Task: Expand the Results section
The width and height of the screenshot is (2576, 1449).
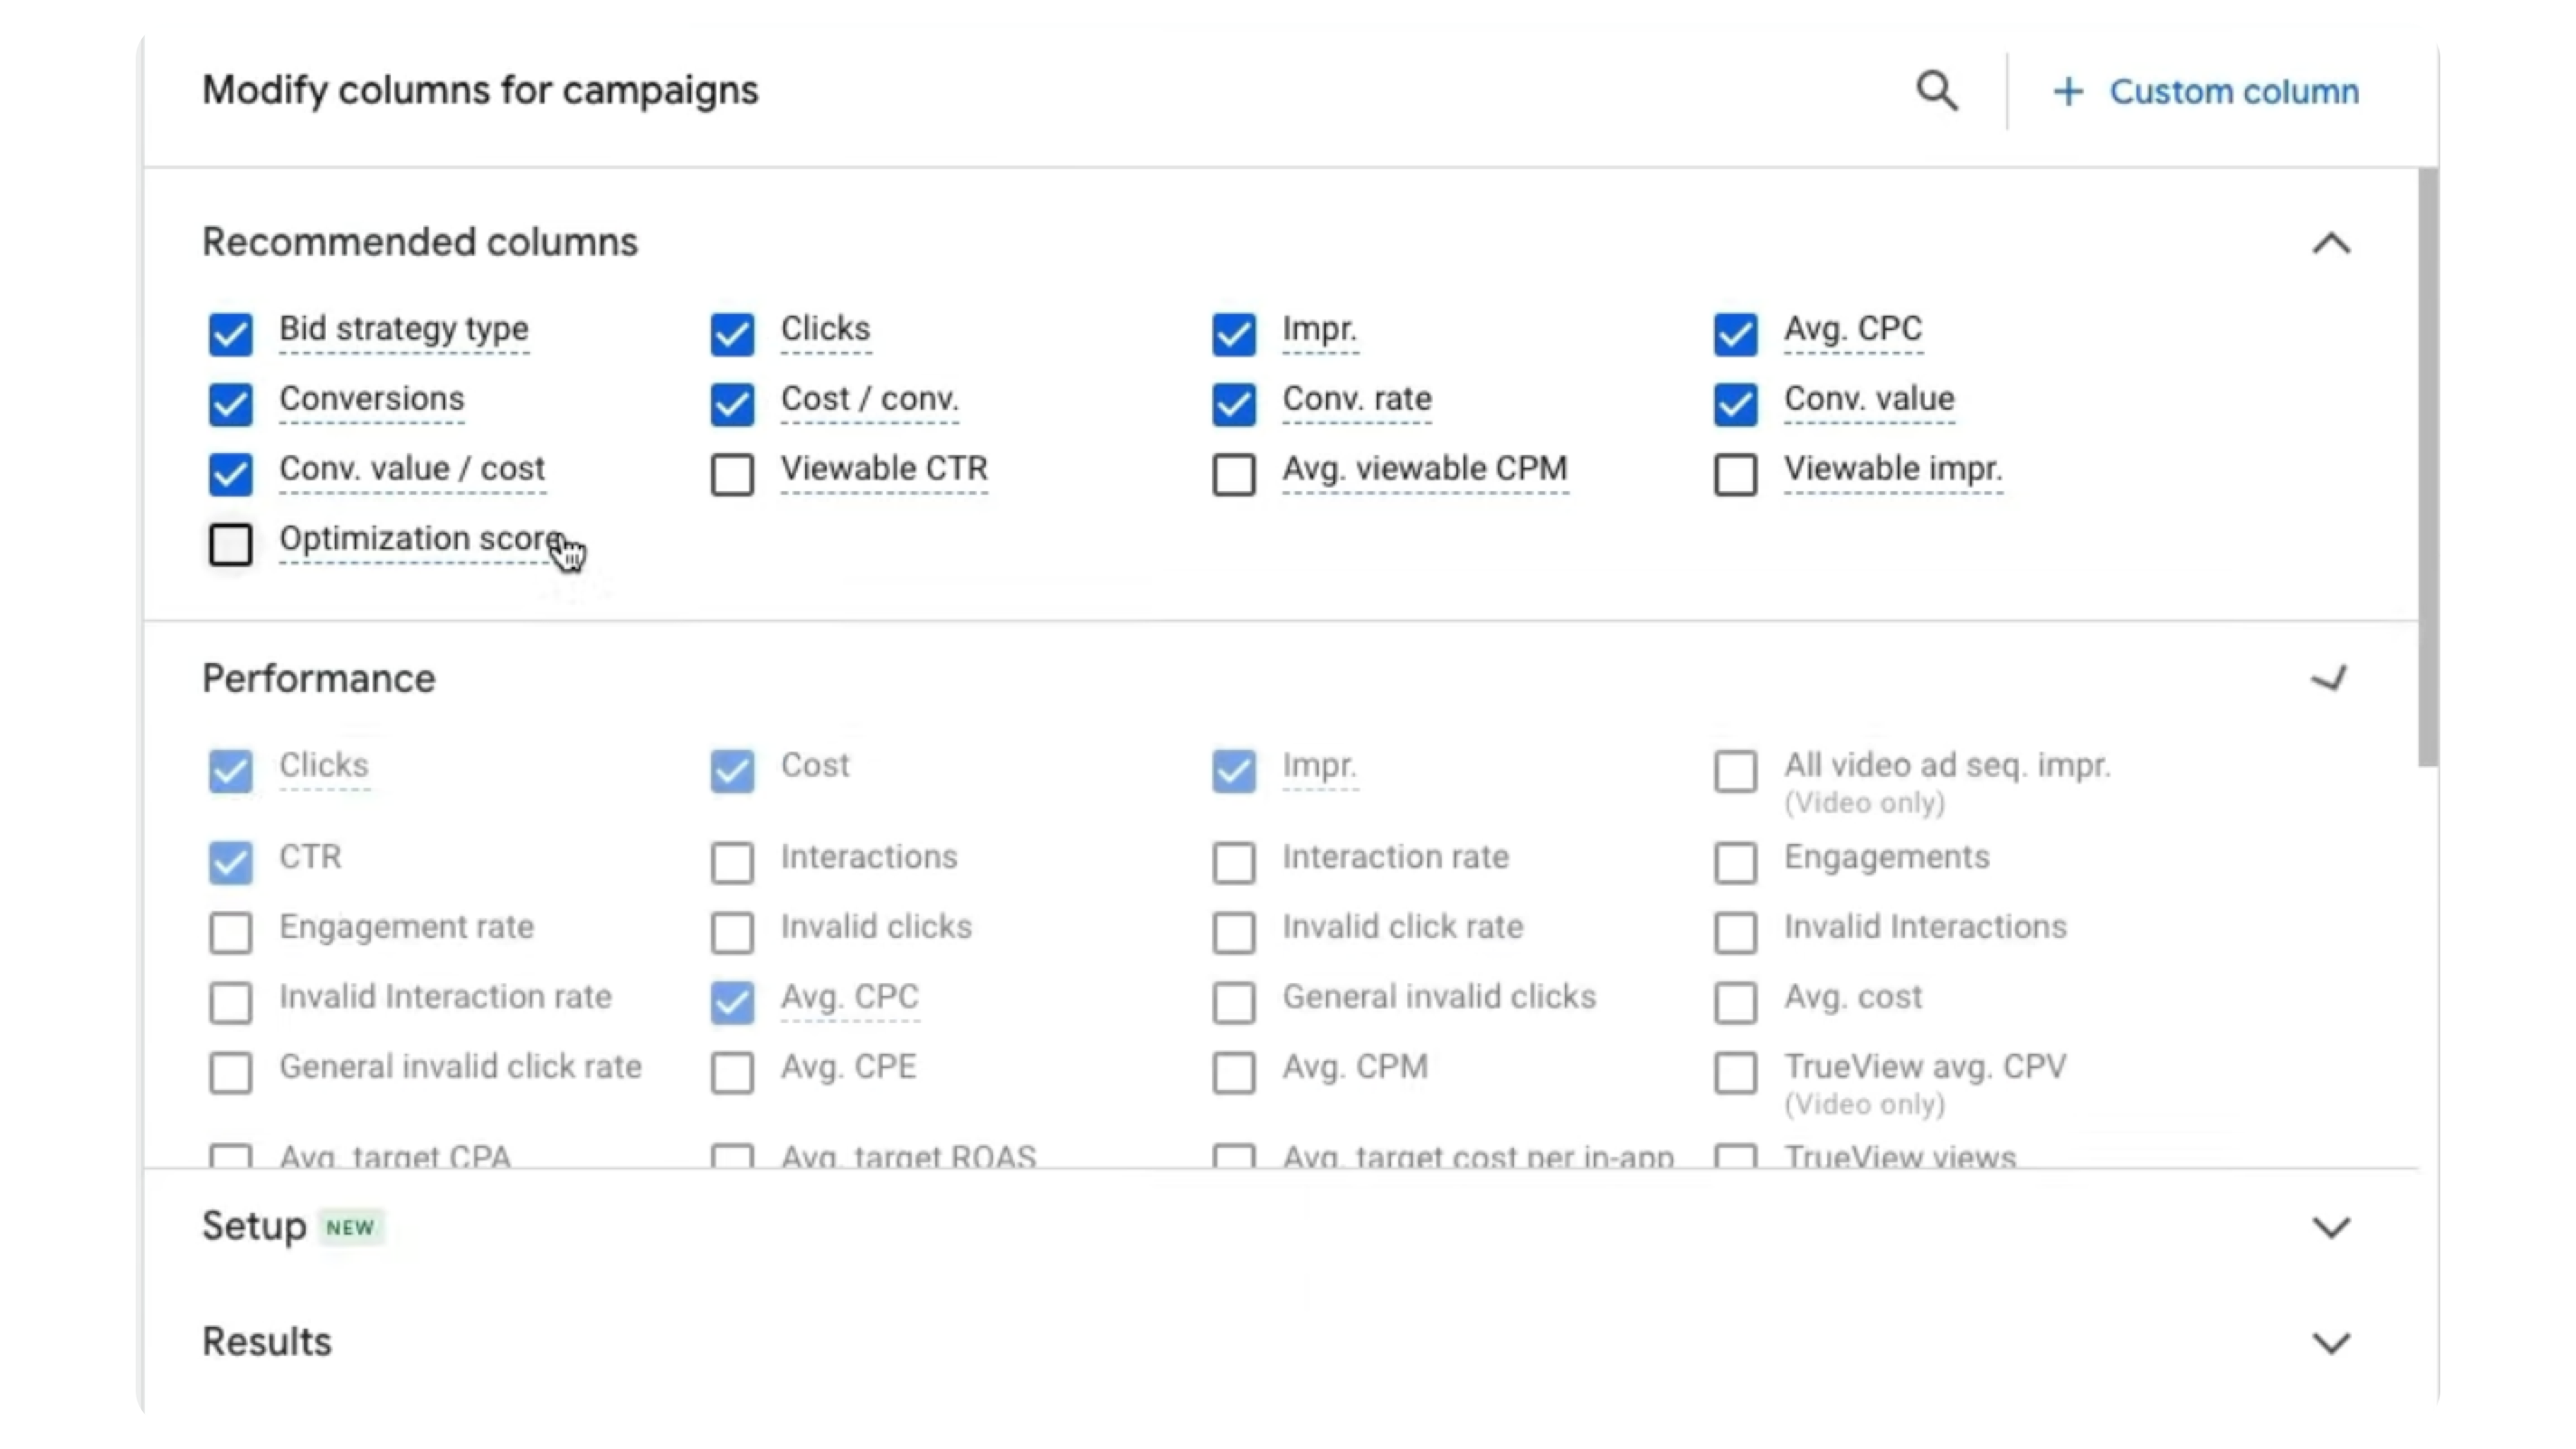Action: [2331, 1343]
